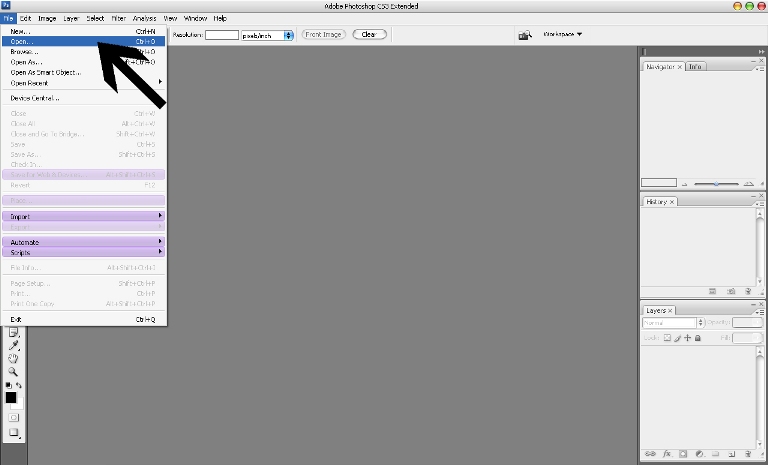
Task: Create new adjustment layer half-circle icon
Action: click(699, 454)
